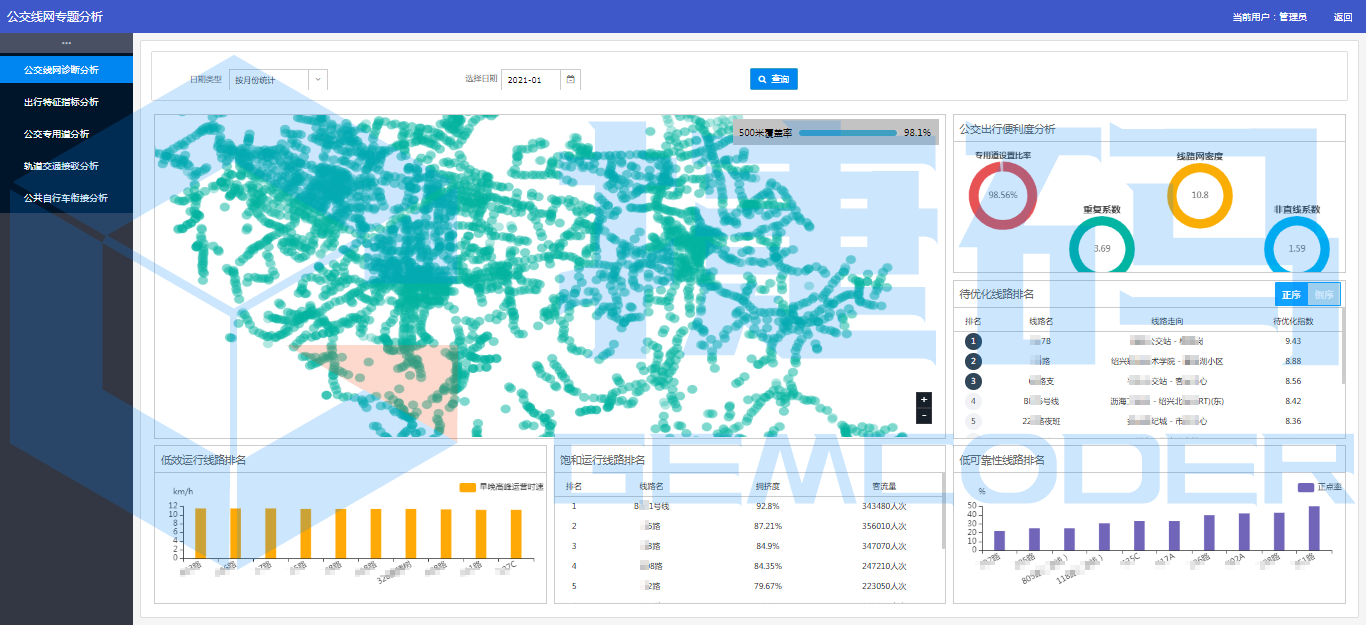
Task: Click the 线路网密度 orange ring chart
Action: (x=1200, y=195)
